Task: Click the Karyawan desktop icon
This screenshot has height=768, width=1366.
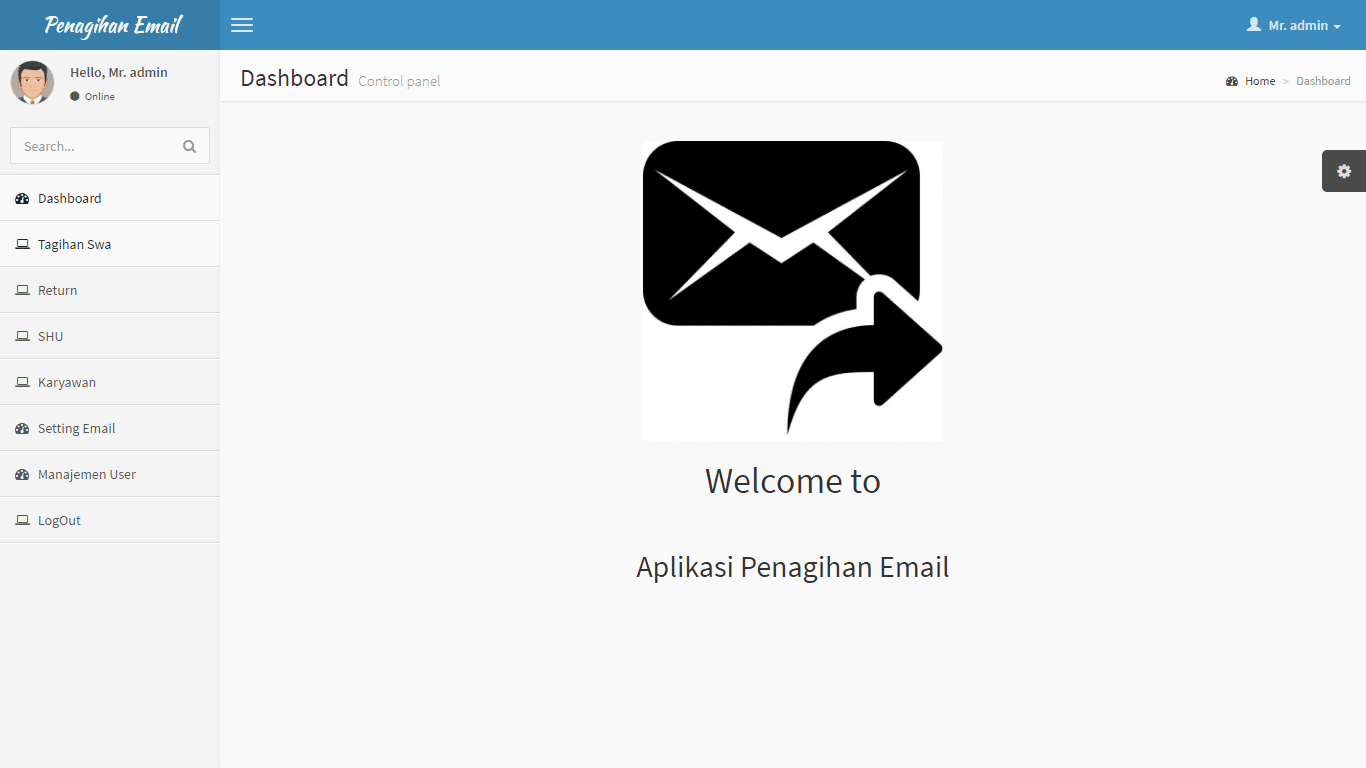Action: pyautogui.click(x=21, y=381)
